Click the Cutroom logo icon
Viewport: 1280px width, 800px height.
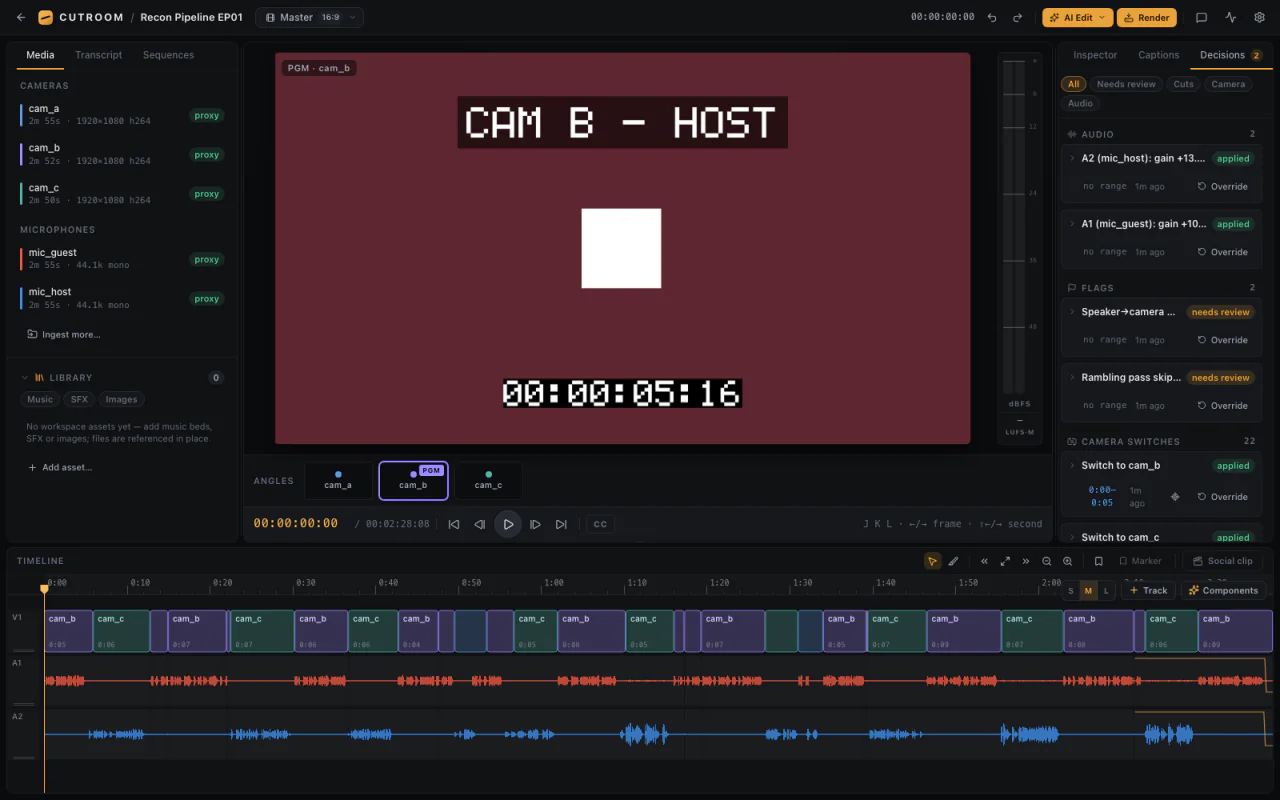click(45, 17)
